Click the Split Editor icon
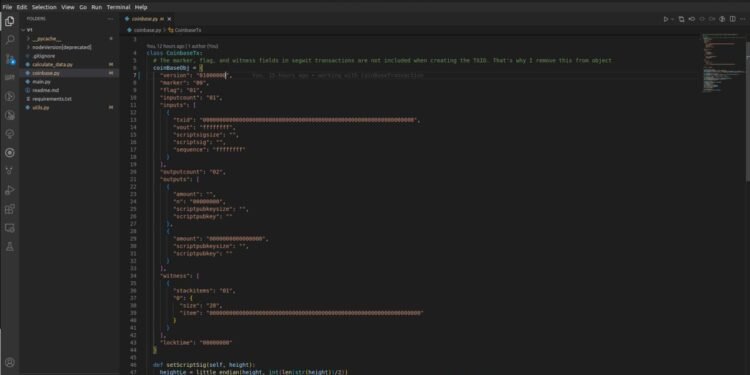 tap(732, 19)
